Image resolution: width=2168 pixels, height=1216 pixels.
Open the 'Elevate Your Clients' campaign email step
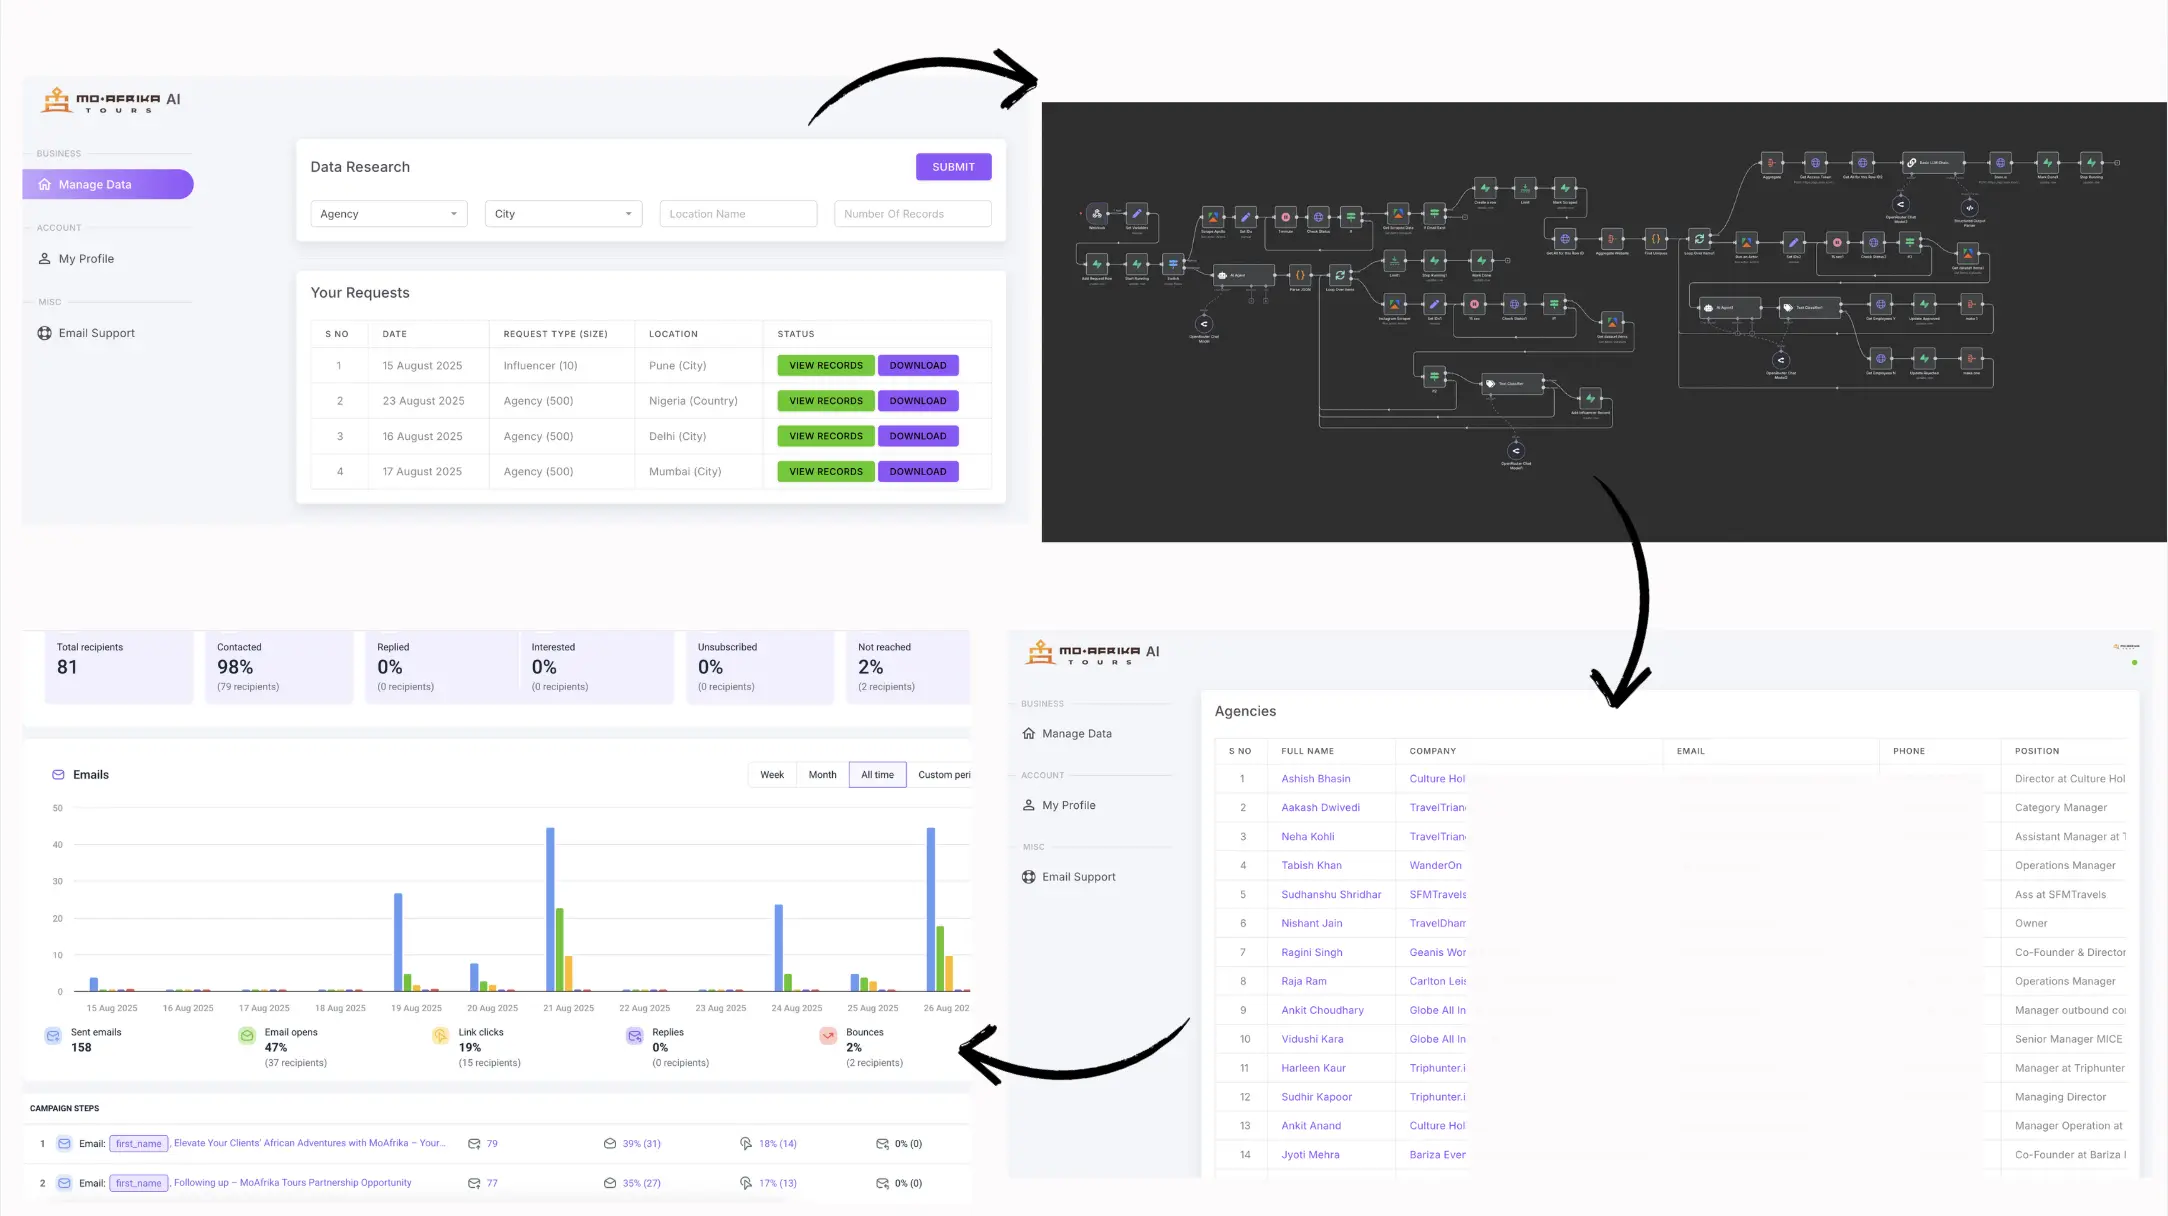click(x=309, y=1143)
